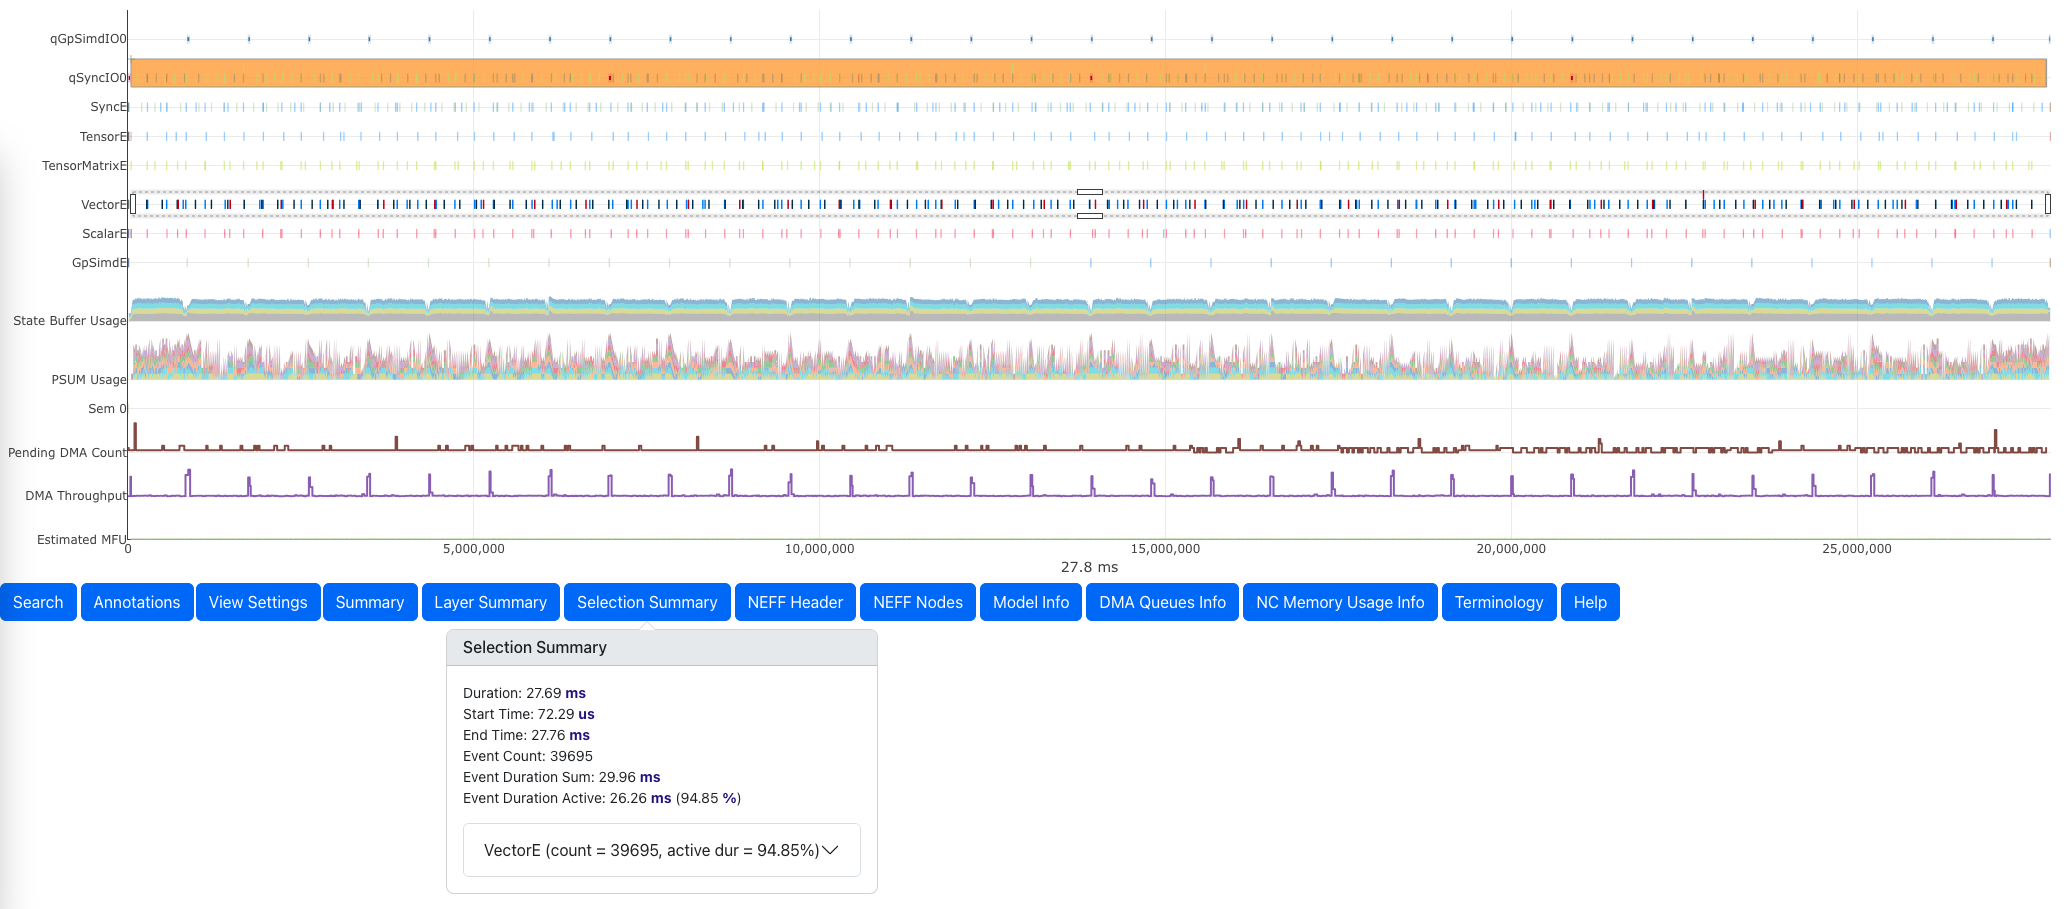The height and width of the screenshot is (909, 2070).
Task: Show the NEFF Nodes panel
Action: (917, 602)
